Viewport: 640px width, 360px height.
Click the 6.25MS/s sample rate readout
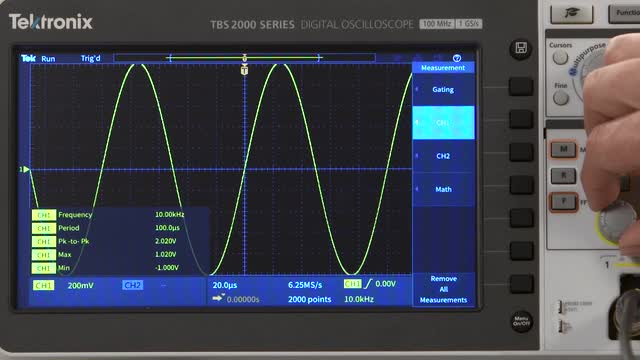(x=305, y=285)
